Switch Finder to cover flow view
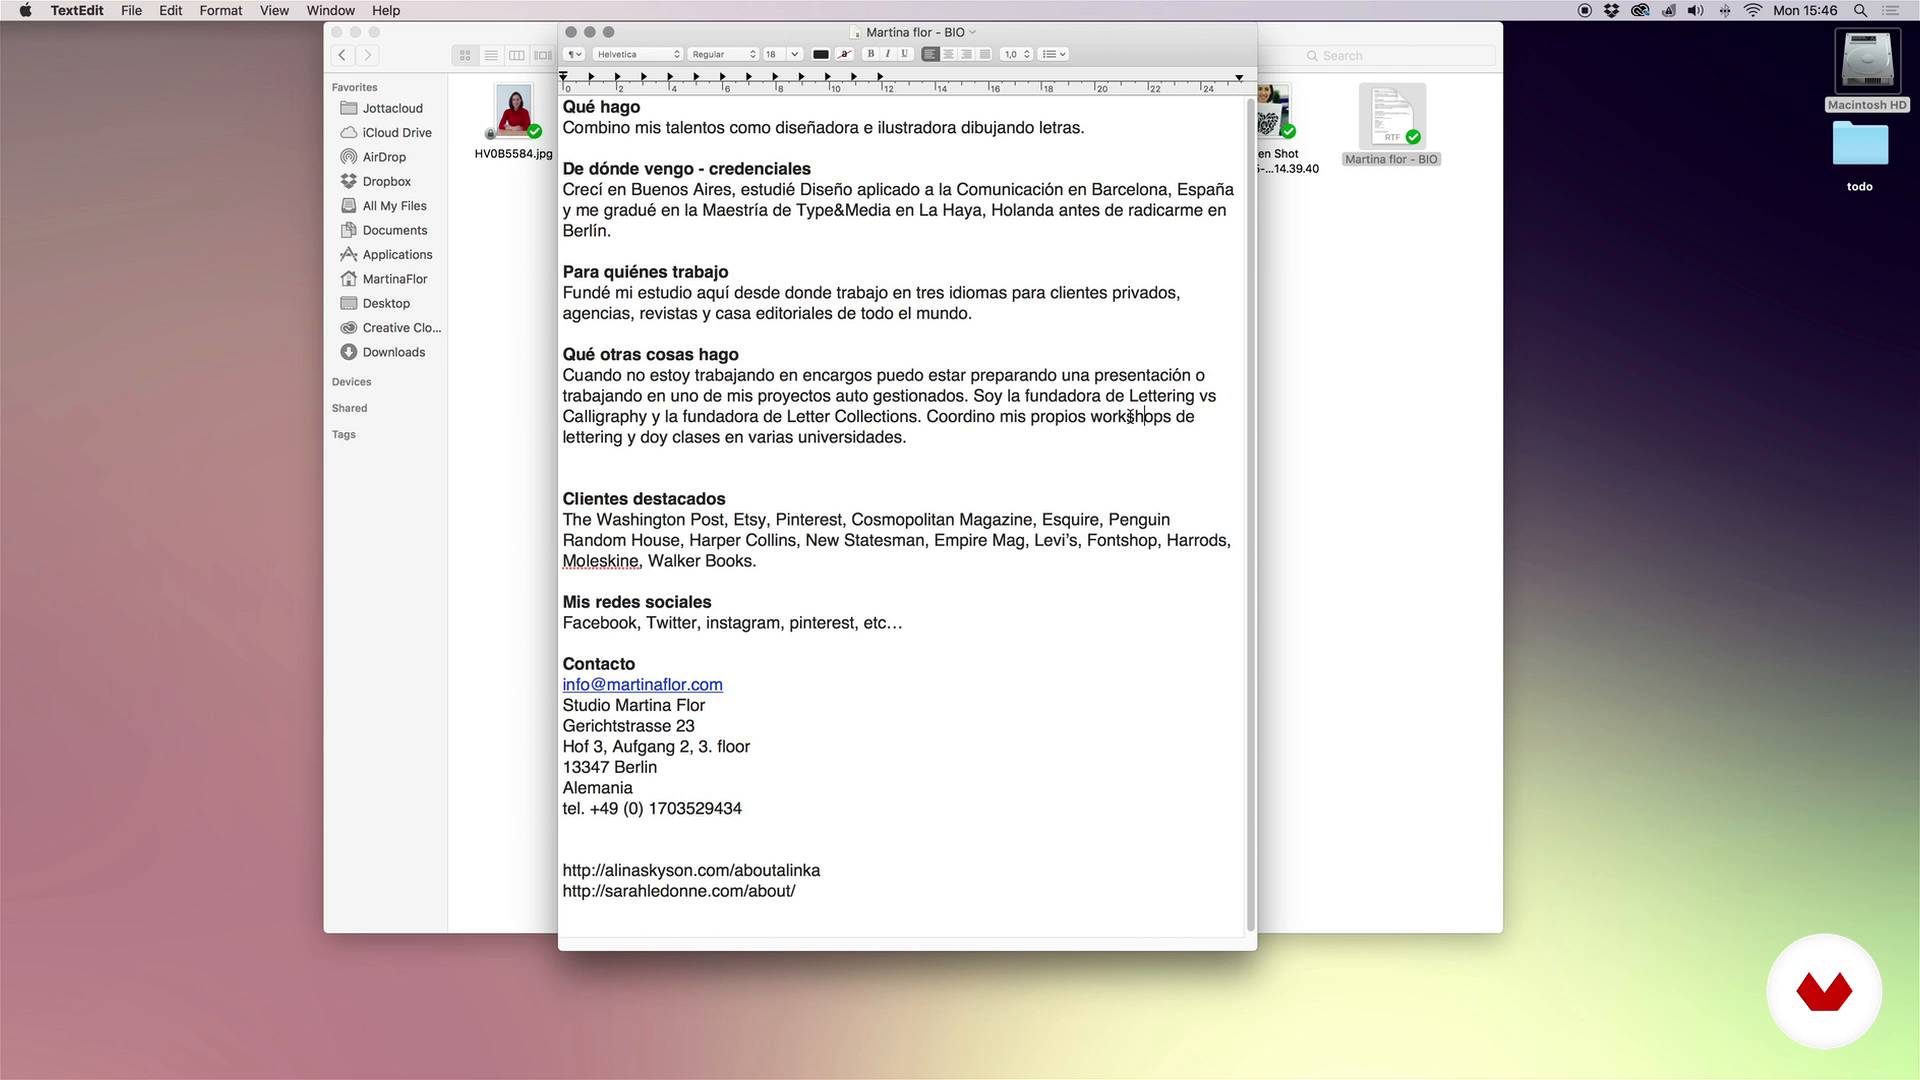Screen dimensions: 1920x1080 point(543,56)
